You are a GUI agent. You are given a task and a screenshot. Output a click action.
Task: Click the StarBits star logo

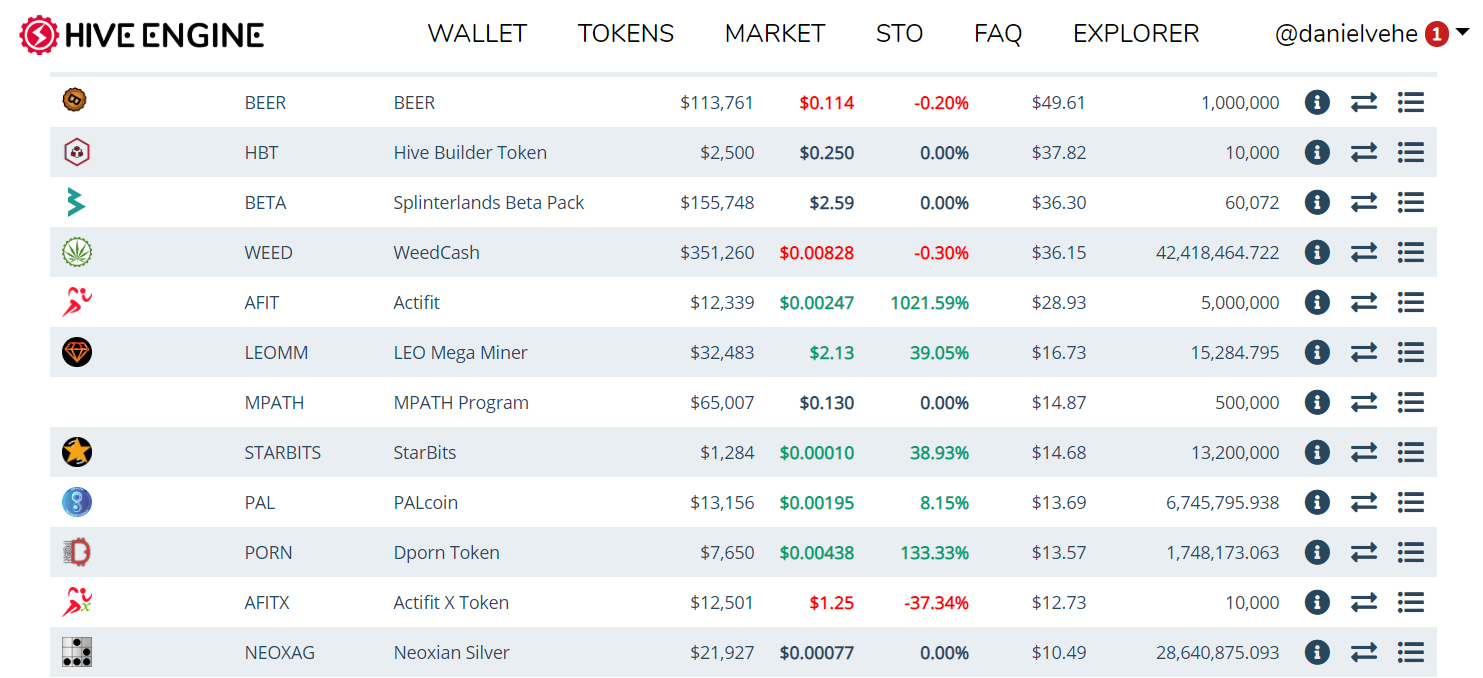[76, 452]
